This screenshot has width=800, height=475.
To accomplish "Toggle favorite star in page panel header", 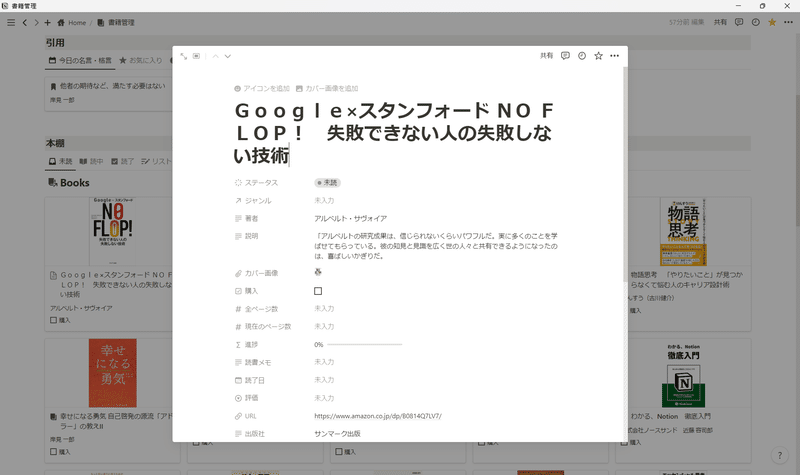I will [x=598, y=56].
